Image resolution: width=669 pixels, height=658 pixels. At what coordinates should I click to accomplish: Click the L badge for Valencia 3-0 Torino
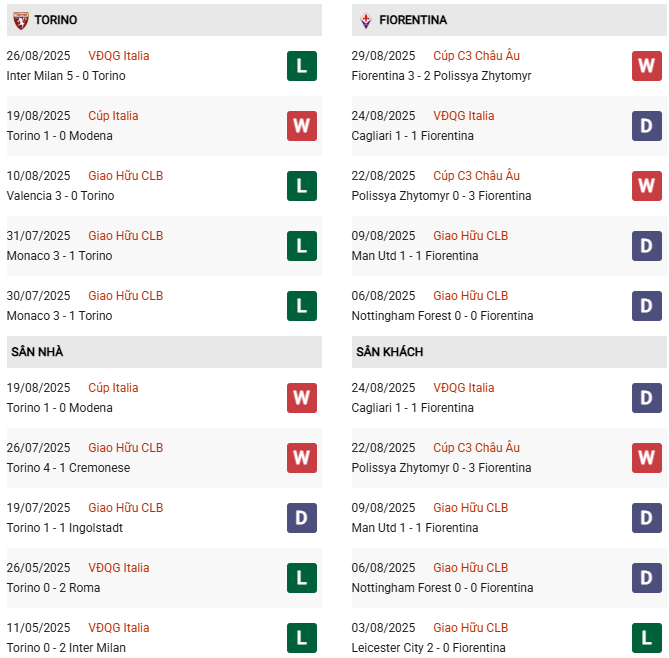coord(301,186)
